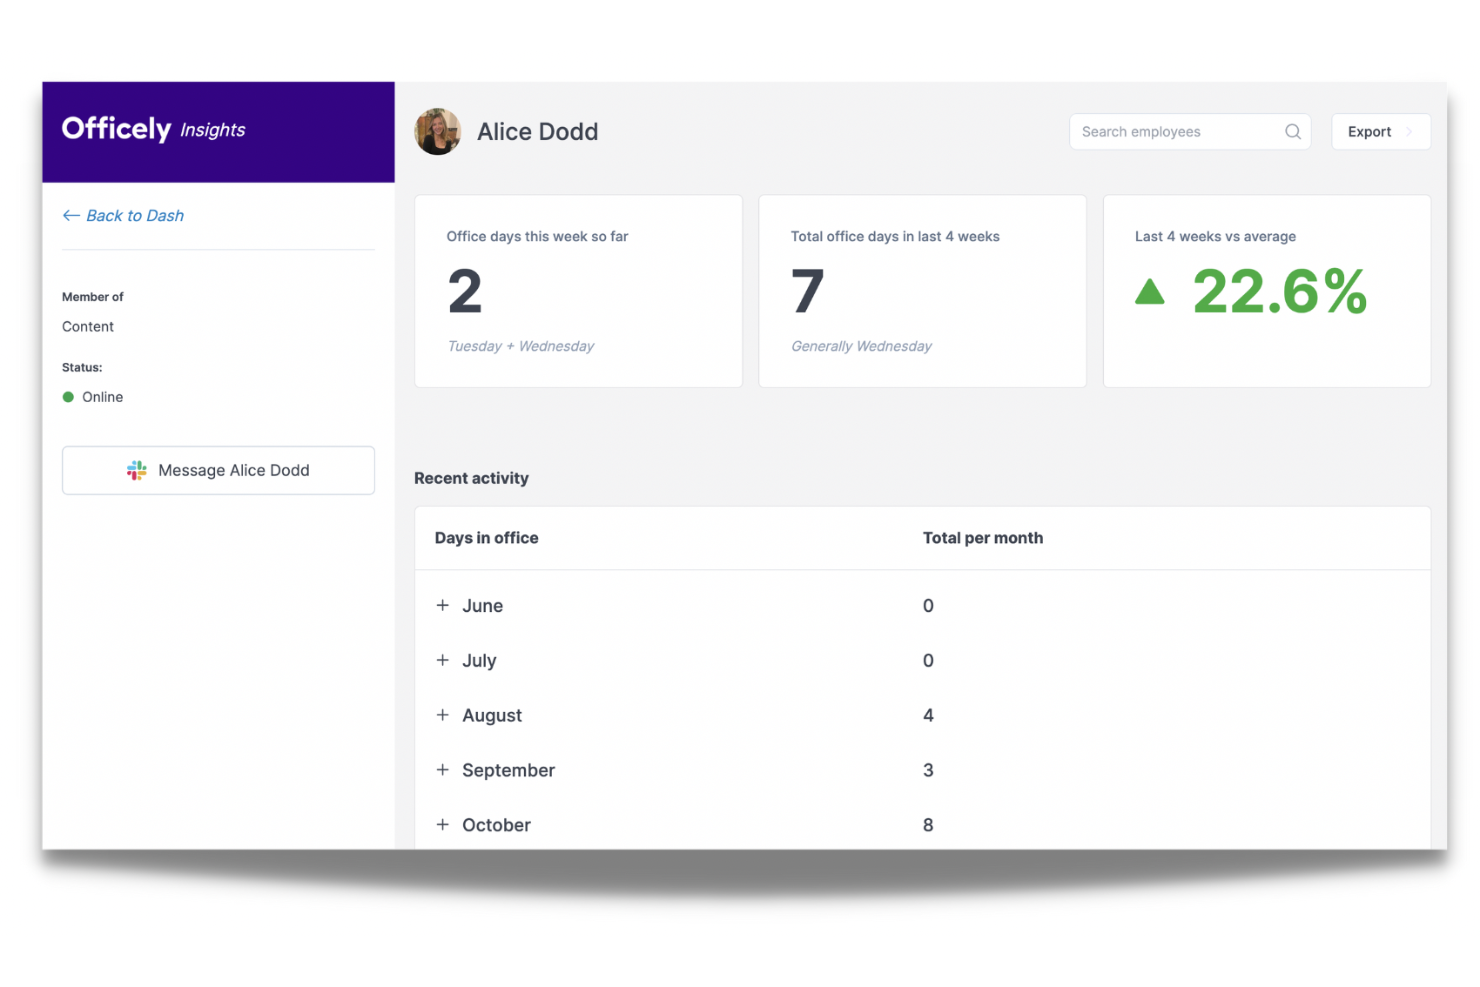The width and height of the screenshot is (1480, 987).
Task: Click the chevron on the Export button
Action: click(1410, 131)
